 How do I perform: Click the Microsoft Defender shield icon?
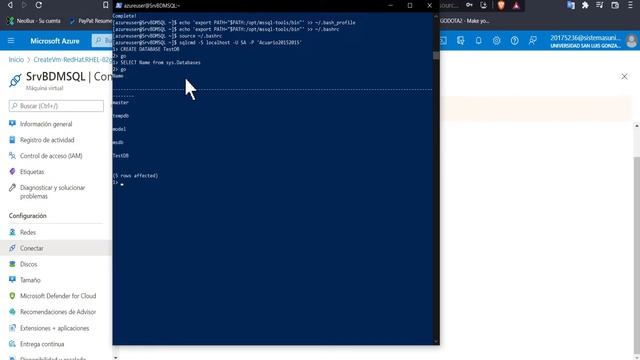(x=12, y=296)
